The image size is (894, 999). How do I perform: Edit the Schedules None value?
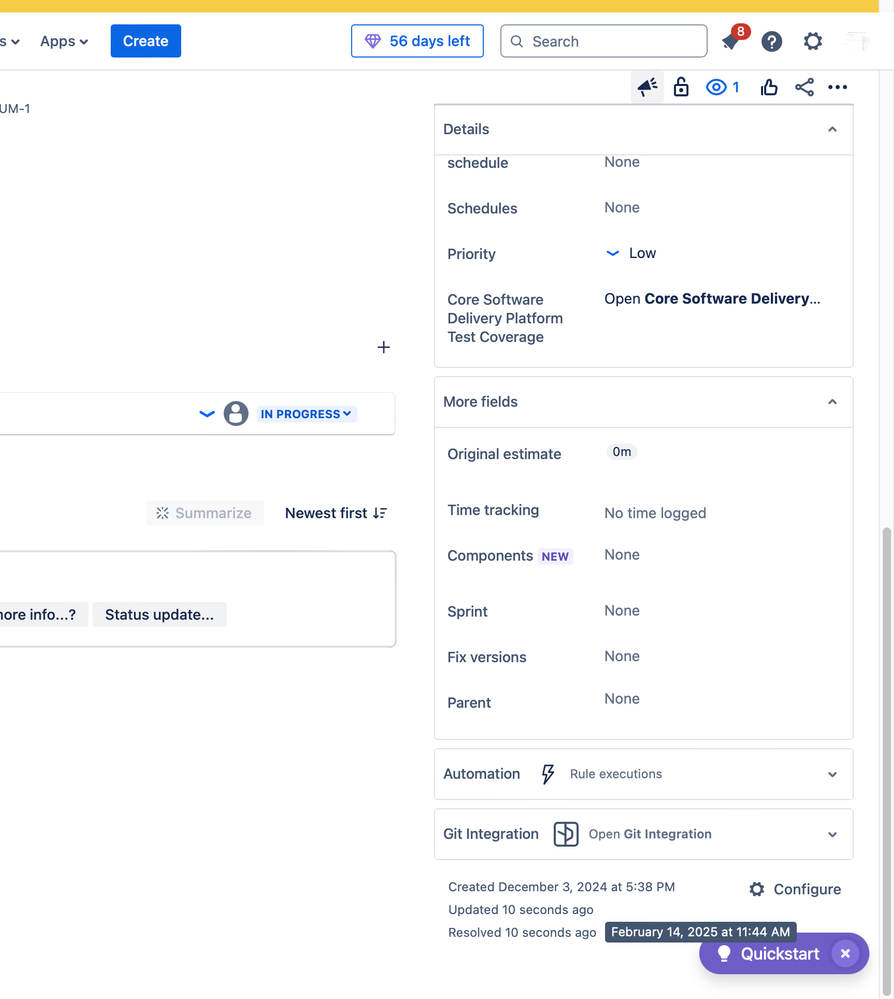tap(622, 208)
